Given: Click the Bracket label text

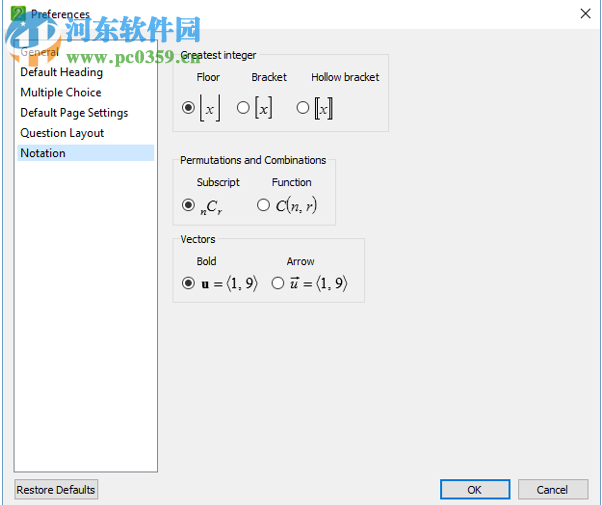Looking at the screenshot, I should pos(269,77).
